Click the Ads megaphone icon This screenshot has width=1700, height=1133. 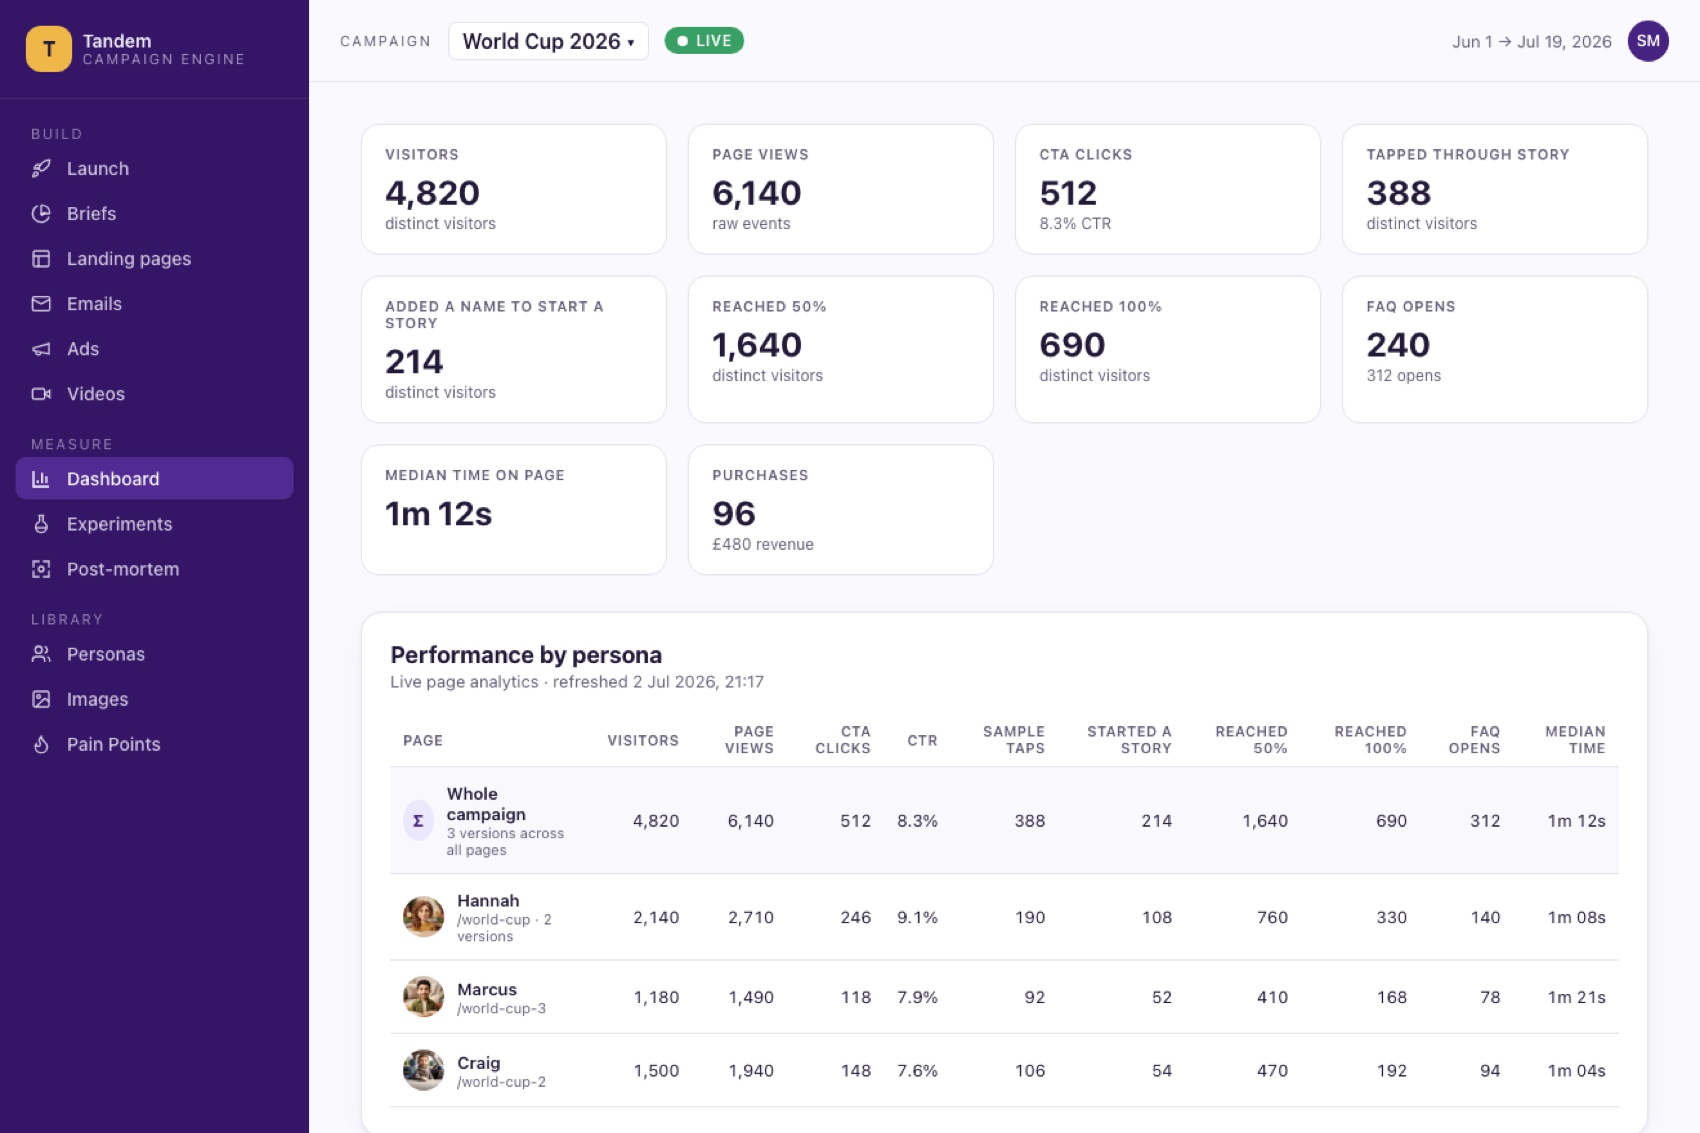41,349
